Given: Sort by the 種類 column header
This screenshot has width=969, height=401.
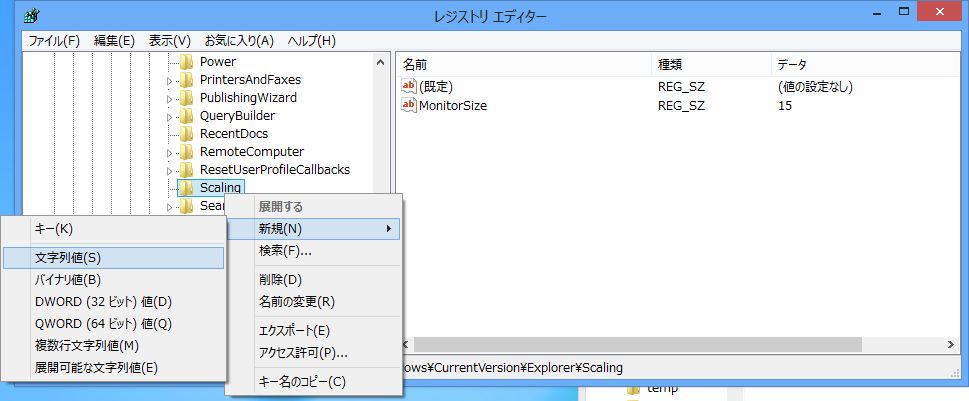Looking at the screenshot, I should (711, 64).
